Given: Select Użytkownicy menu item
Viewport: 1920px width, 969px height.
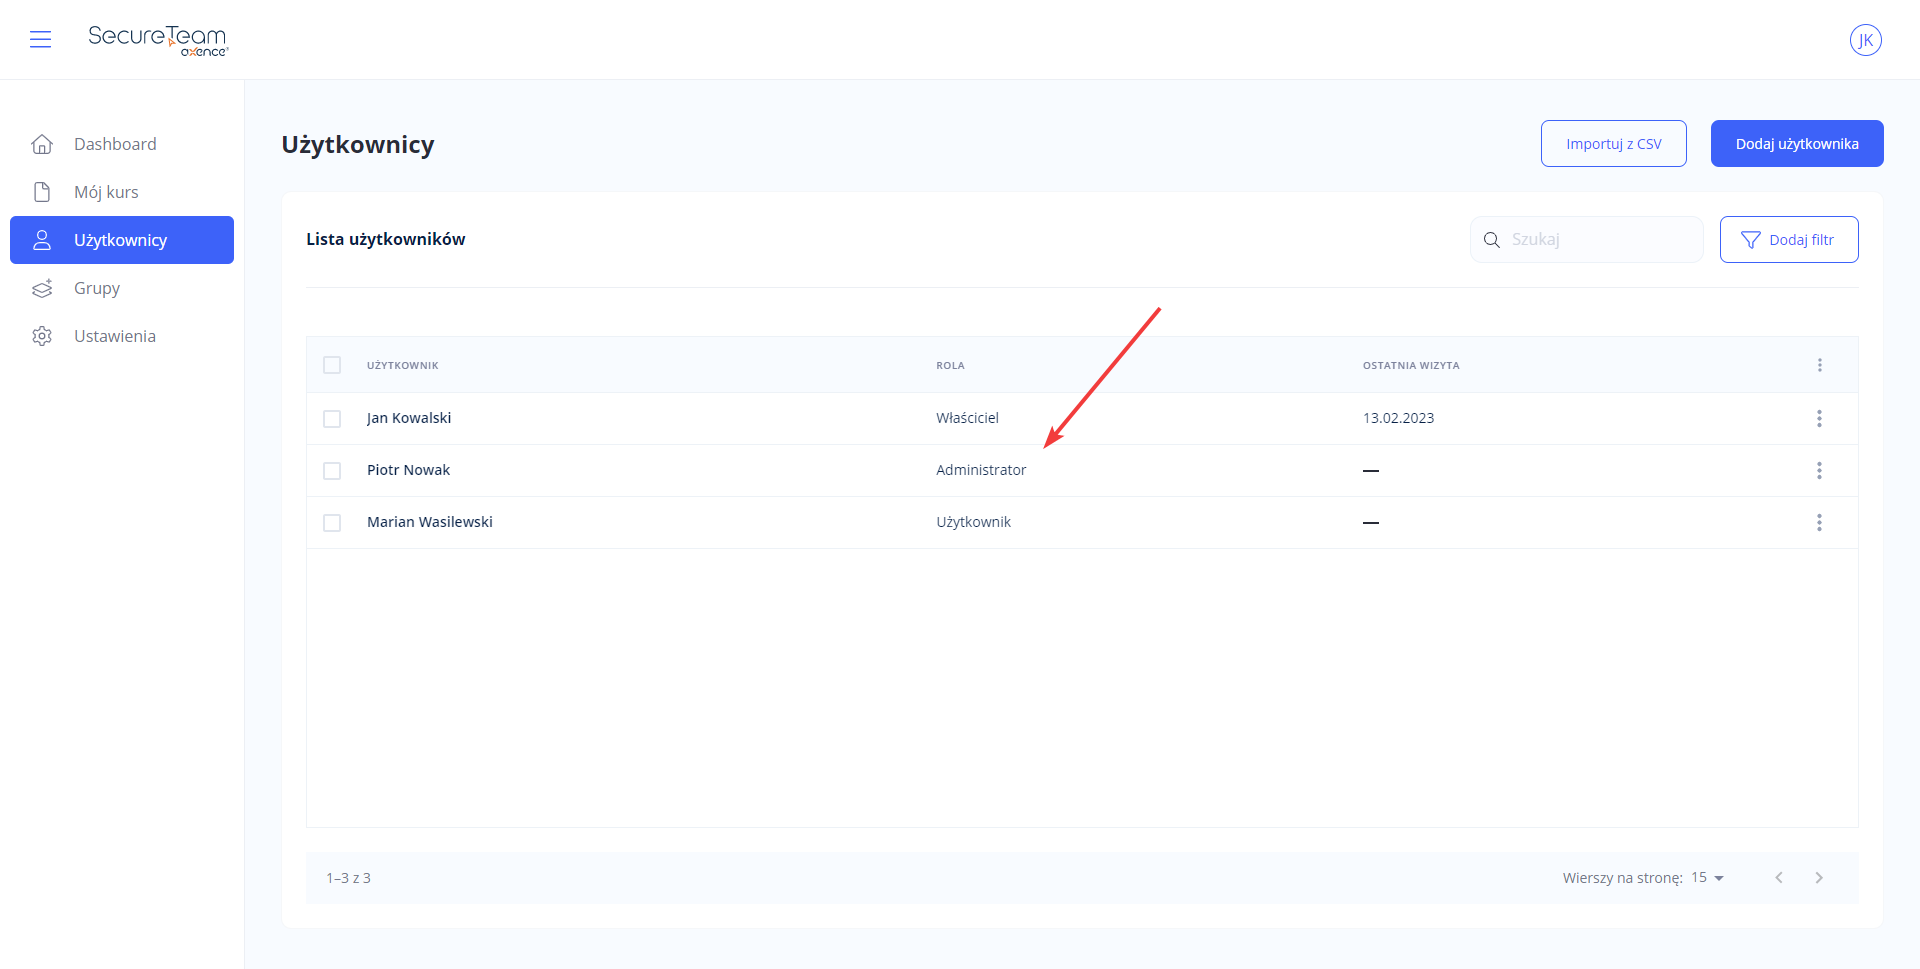Looking at the screenshot, I should 122,240.
